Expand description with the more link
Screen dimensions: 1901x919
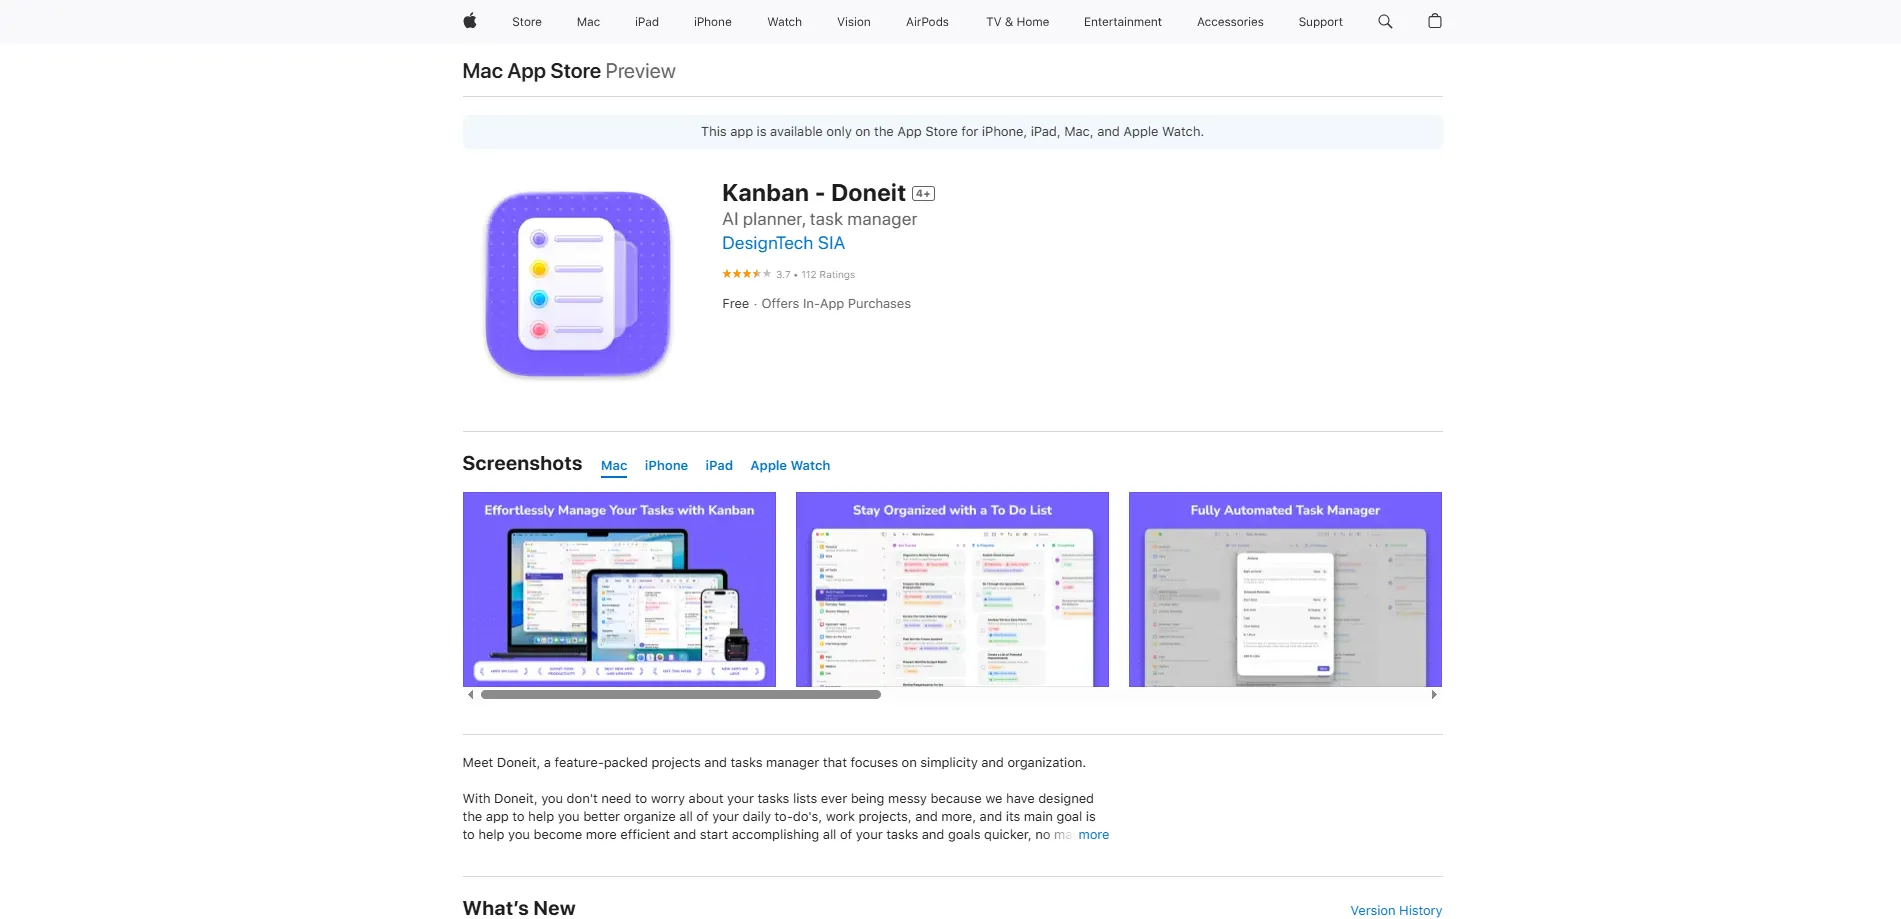[1093, 835]
